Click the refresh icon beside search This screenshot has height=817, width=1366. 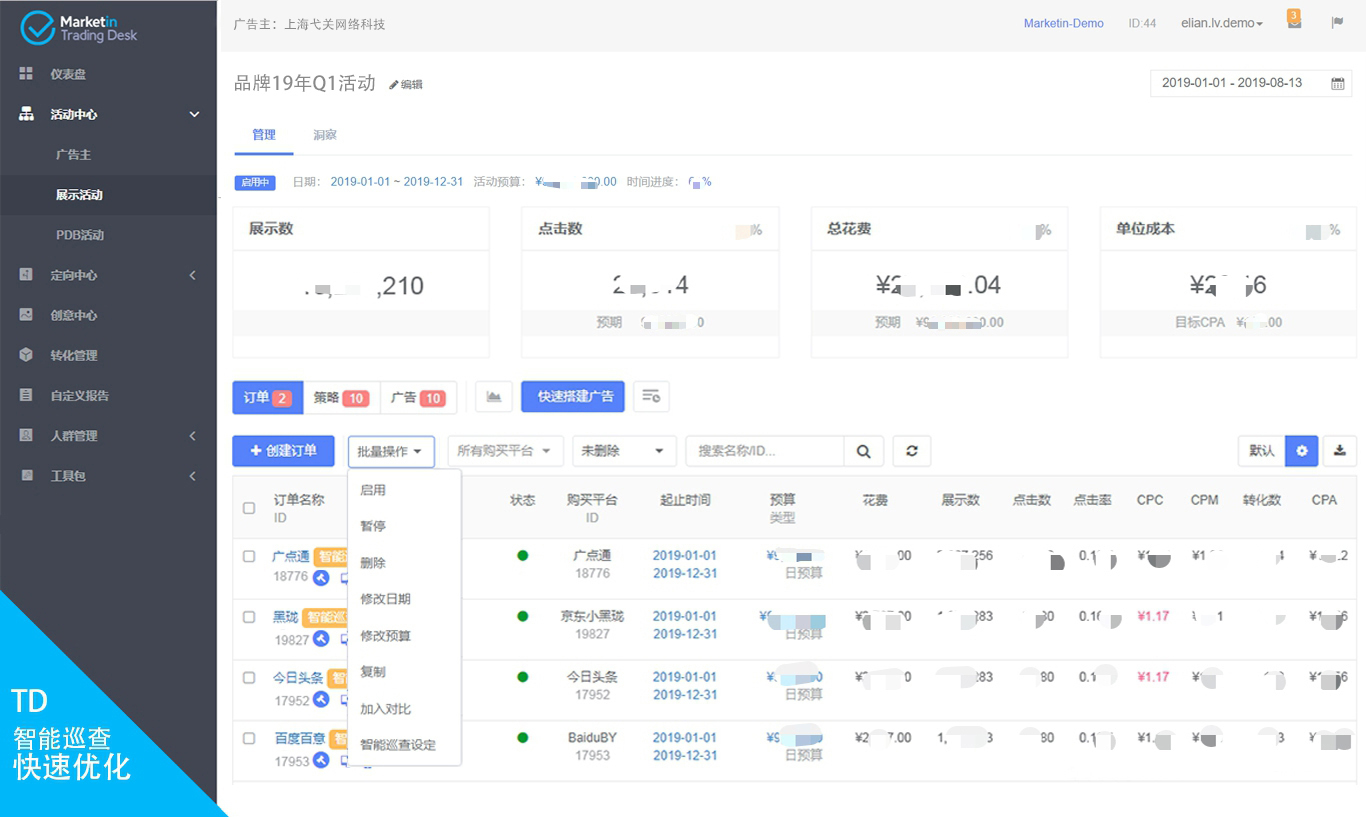pyautogui.click(x=911, y=451)
